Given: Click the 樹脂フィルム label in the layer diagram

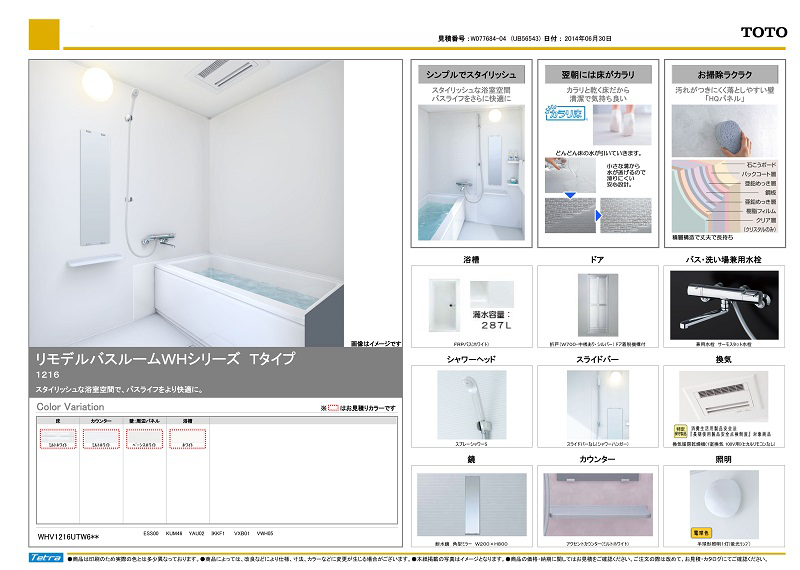Looking at the screenshot, I should click(x=761, y=211).
